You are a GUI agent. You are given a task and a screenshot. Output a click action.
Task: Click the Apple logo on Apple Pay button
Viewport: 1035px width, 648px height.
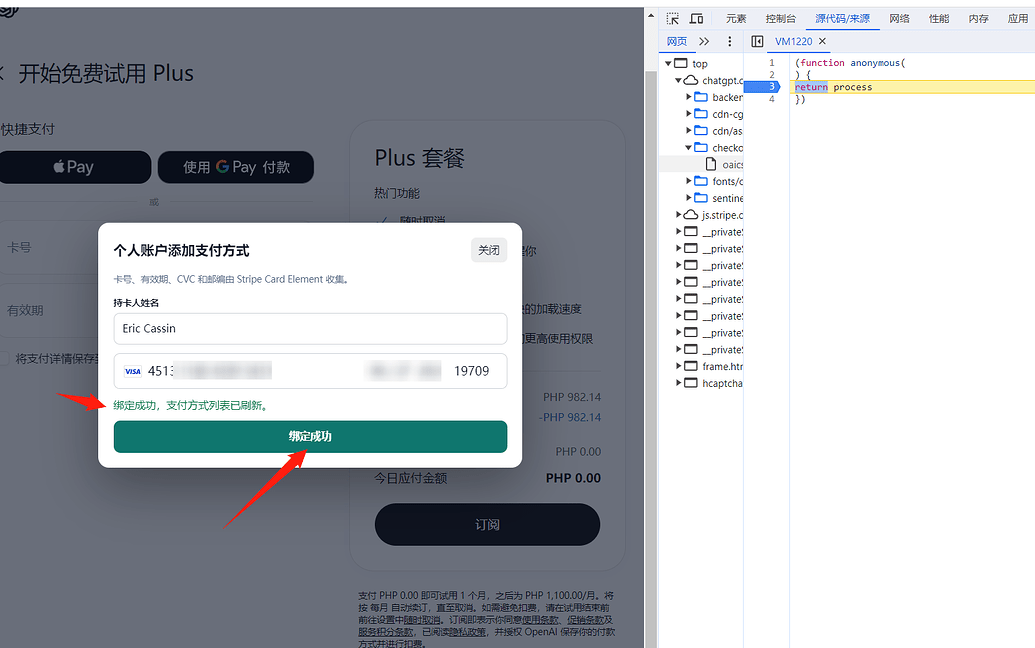point(59,166)
